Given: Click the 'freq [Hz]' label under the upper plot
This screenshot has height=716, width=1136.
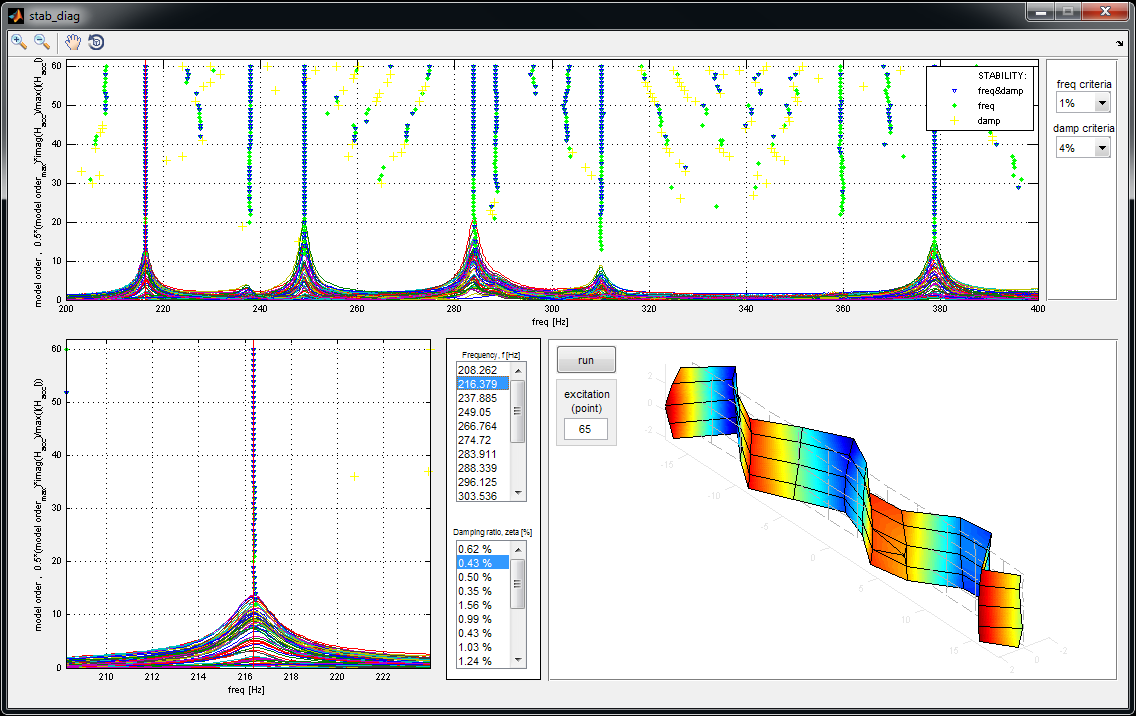Looking at the screenshot, I should [x=550, y=322].
